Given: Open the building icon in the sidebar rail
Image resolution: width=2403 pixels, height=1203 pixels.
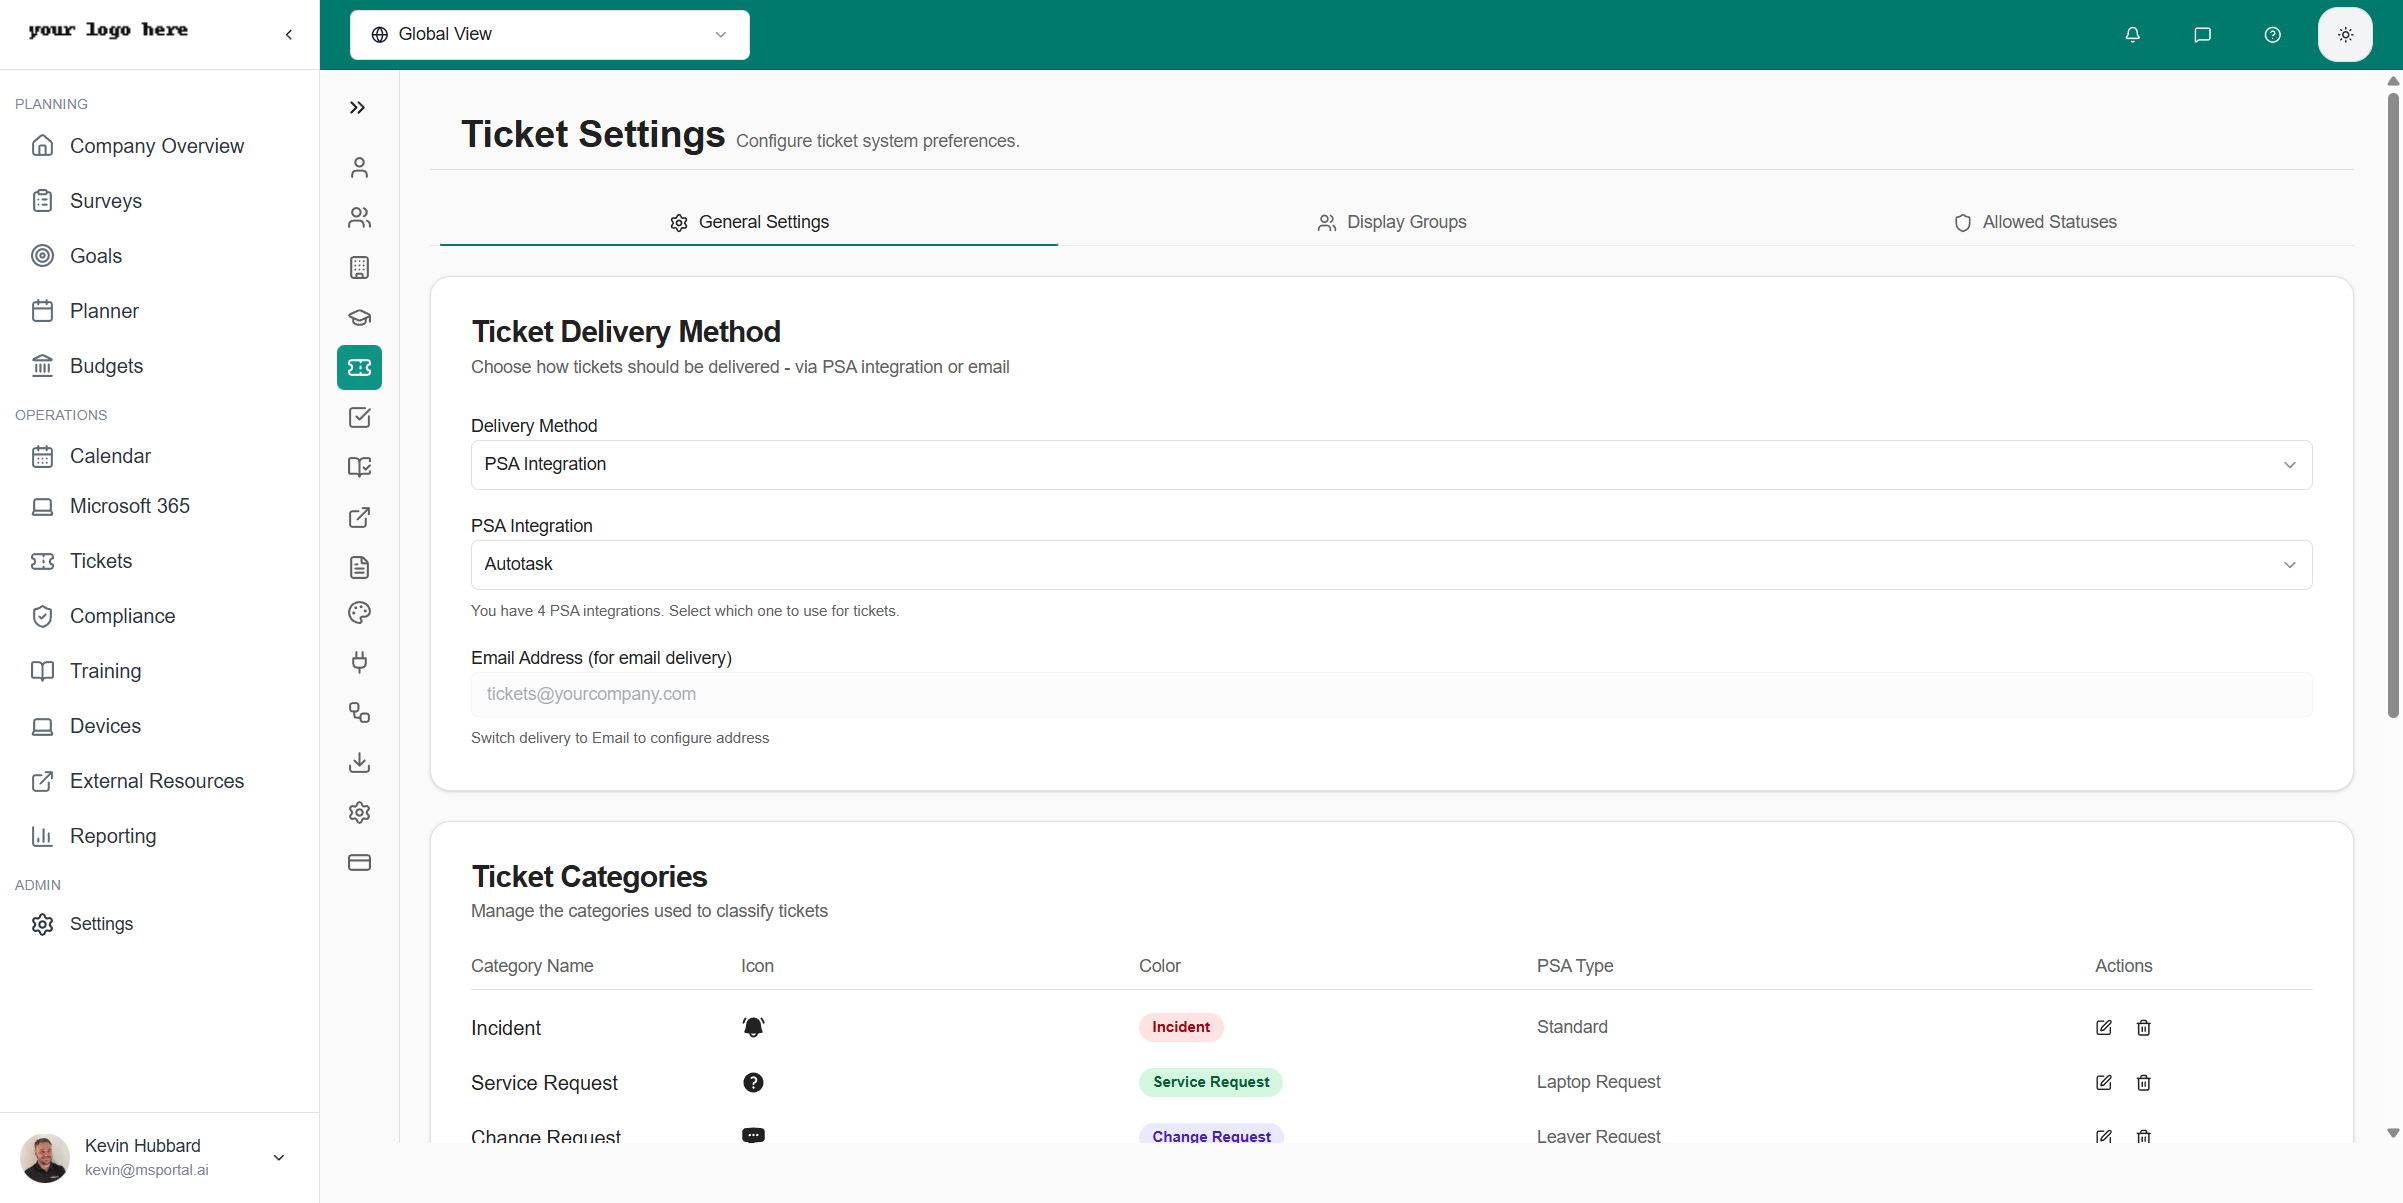Looking at the screenshot, I should tap(359, 267).
